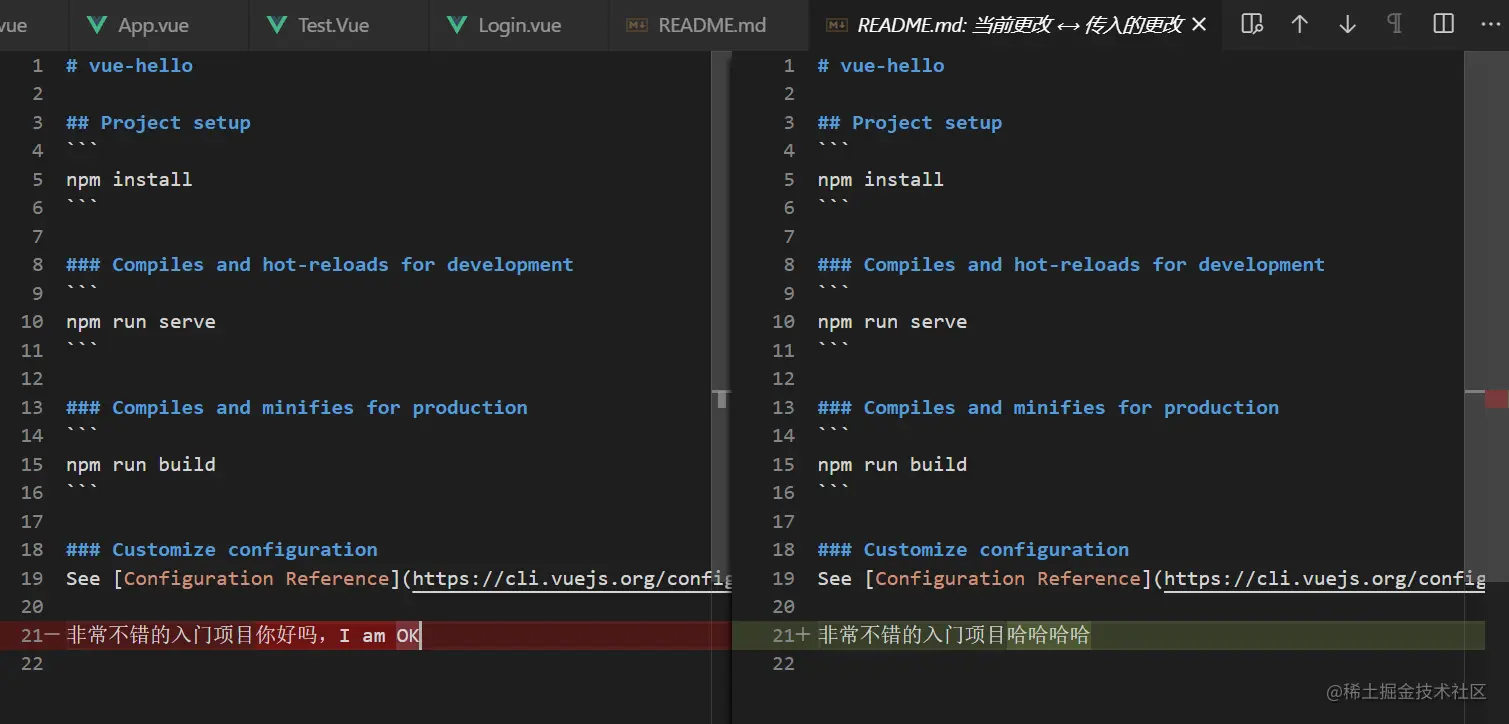This screenshot has width=1509, height=724.
Task: Click markdown icon on the diff tab
Action: (836, 25)
